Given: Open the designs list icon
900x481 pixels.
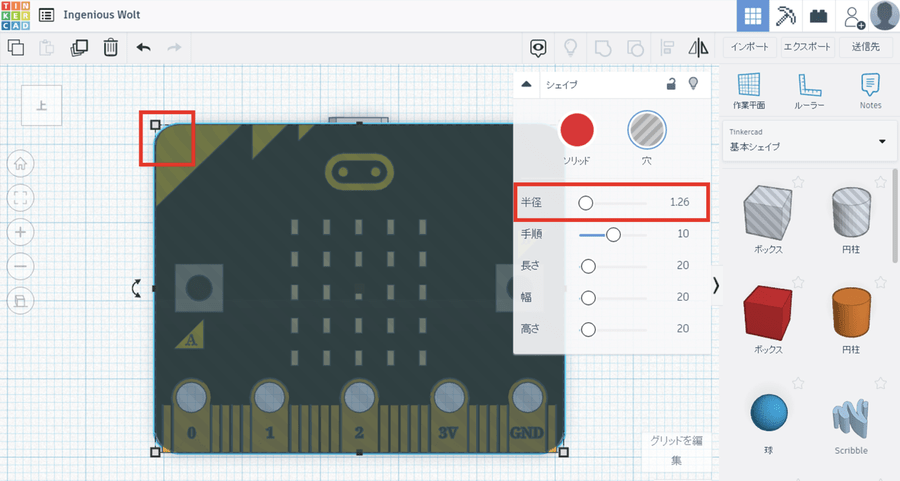Looking at the screenshot, I should tap(46, 15).
